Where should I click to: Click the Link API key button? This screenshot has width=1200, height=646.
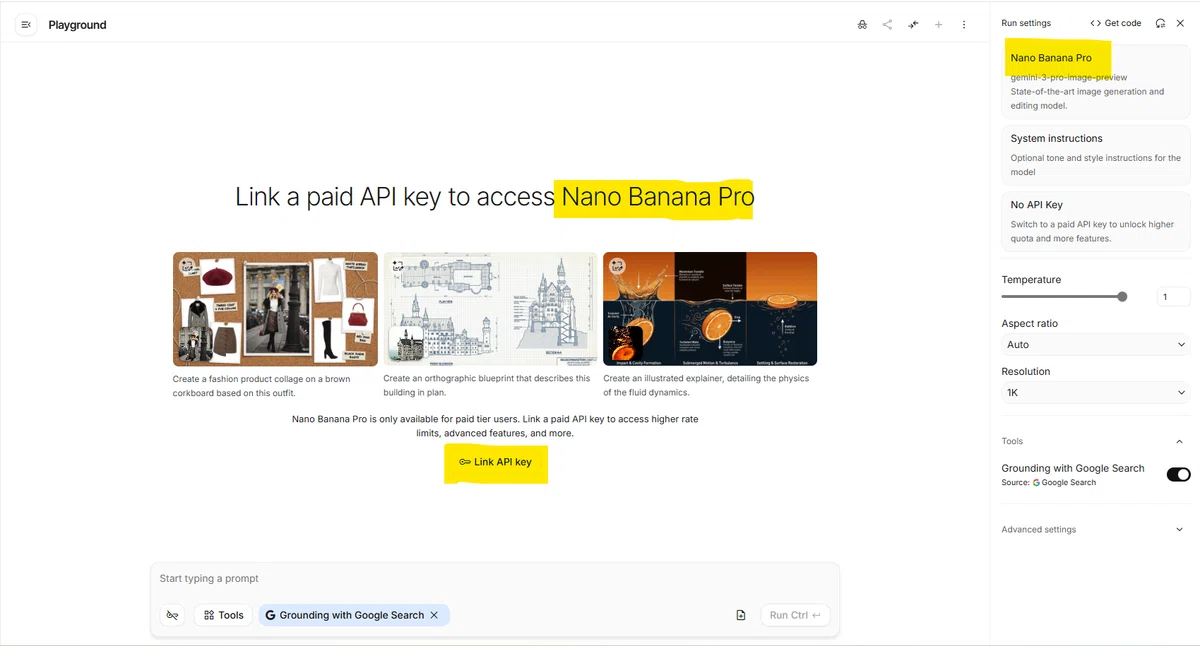[496, 462]
